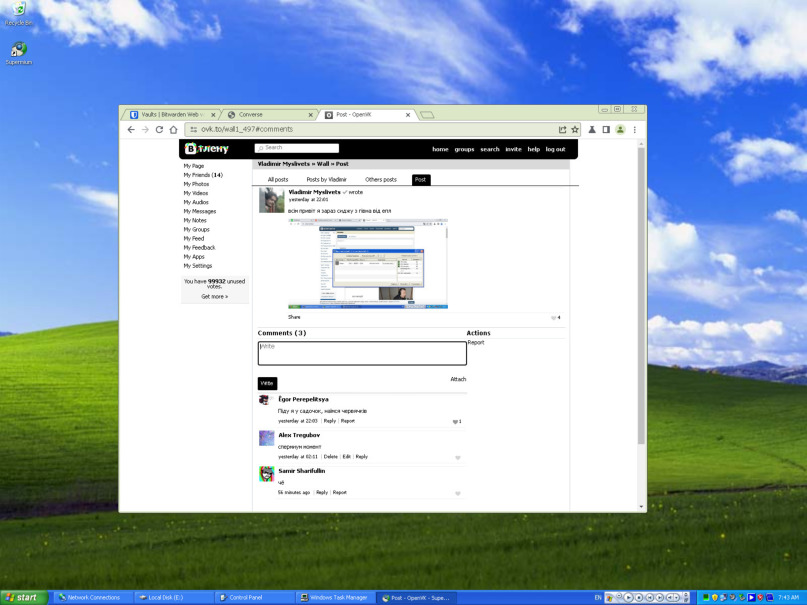Open the Windows Start menu
The image size is (807, 605).
21,597
